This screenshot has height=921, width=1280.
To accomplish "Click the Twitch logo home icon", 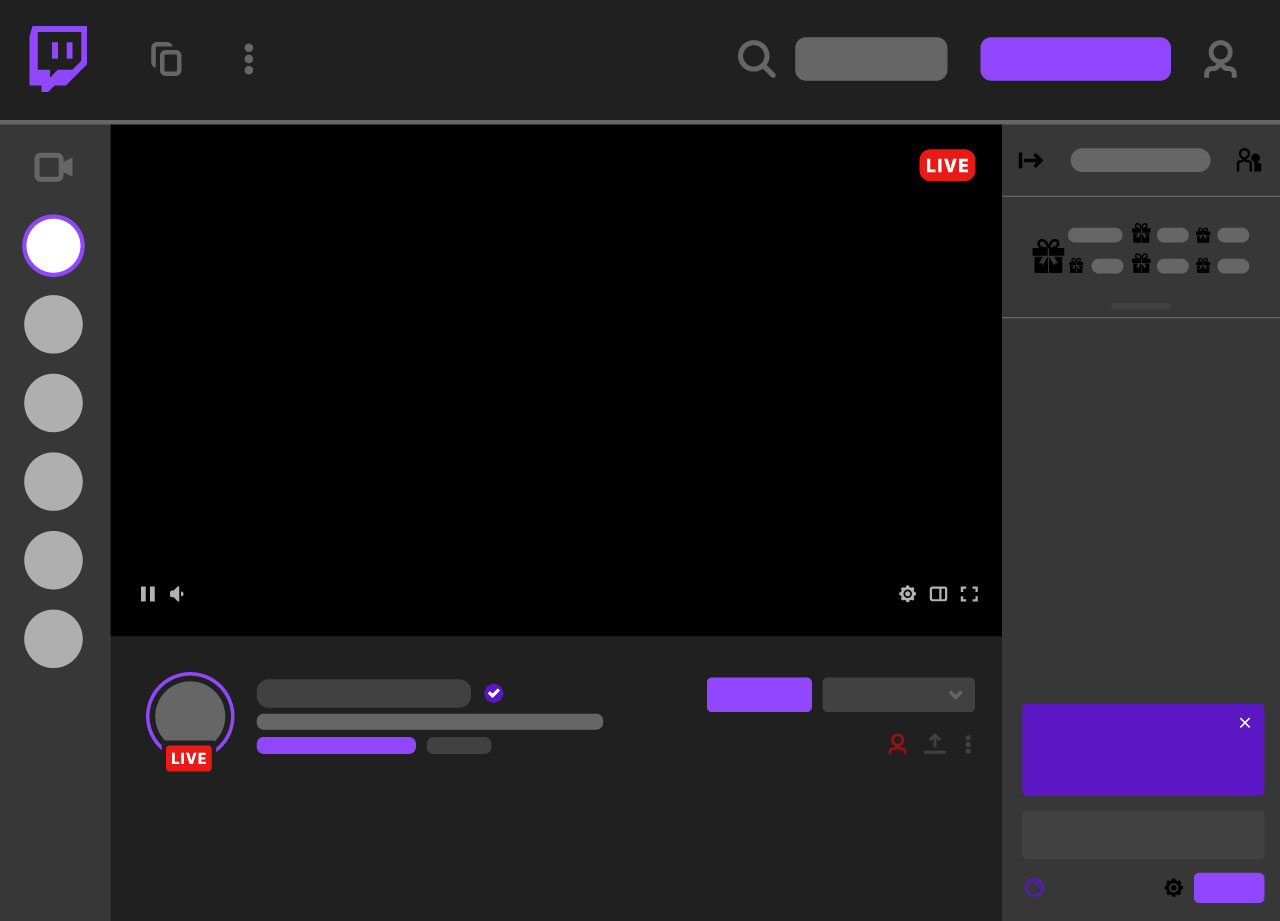I will click(58, 59).
